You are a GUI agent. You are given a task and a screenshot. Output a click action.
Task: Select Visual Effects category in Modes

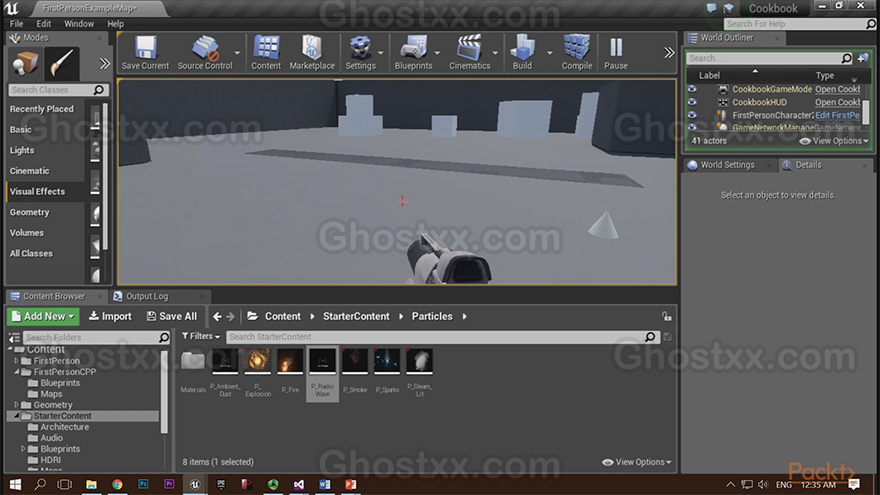pyautogui.click(x=37, y=191)
